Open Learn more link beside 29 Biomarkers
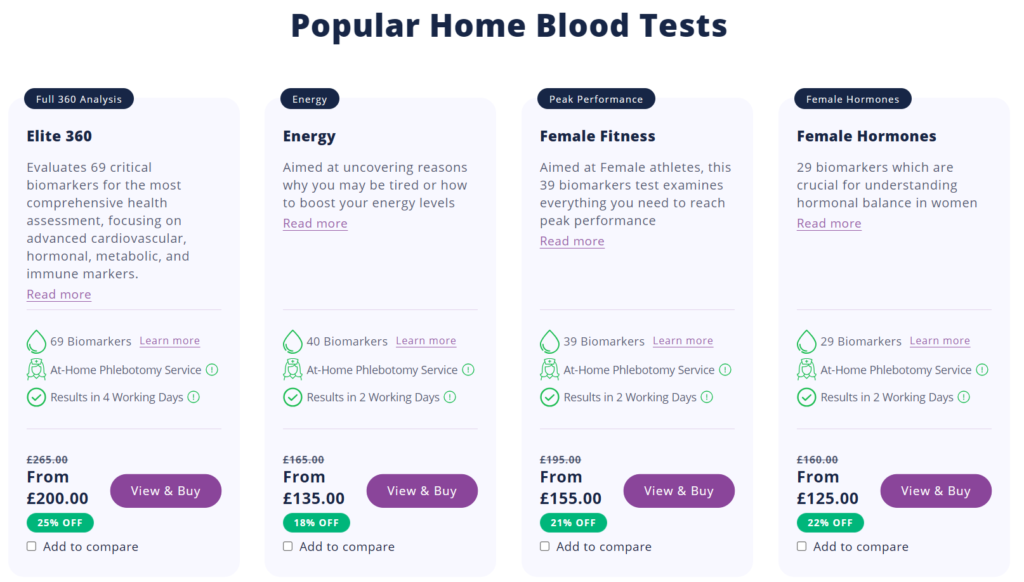 (940, 341)
